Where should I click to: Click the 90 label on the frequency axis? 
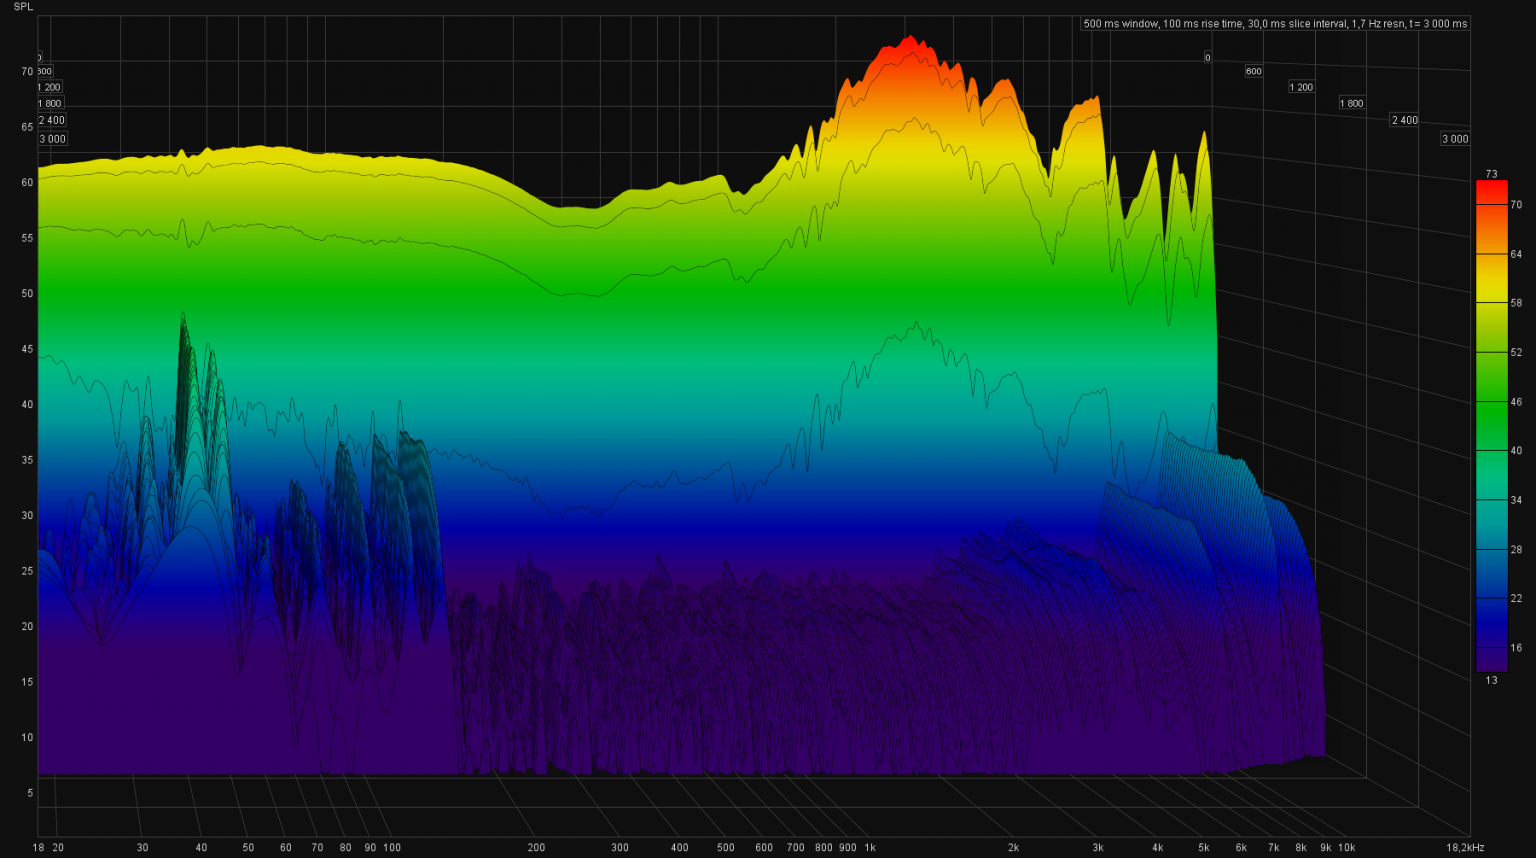tap(370, 847)
